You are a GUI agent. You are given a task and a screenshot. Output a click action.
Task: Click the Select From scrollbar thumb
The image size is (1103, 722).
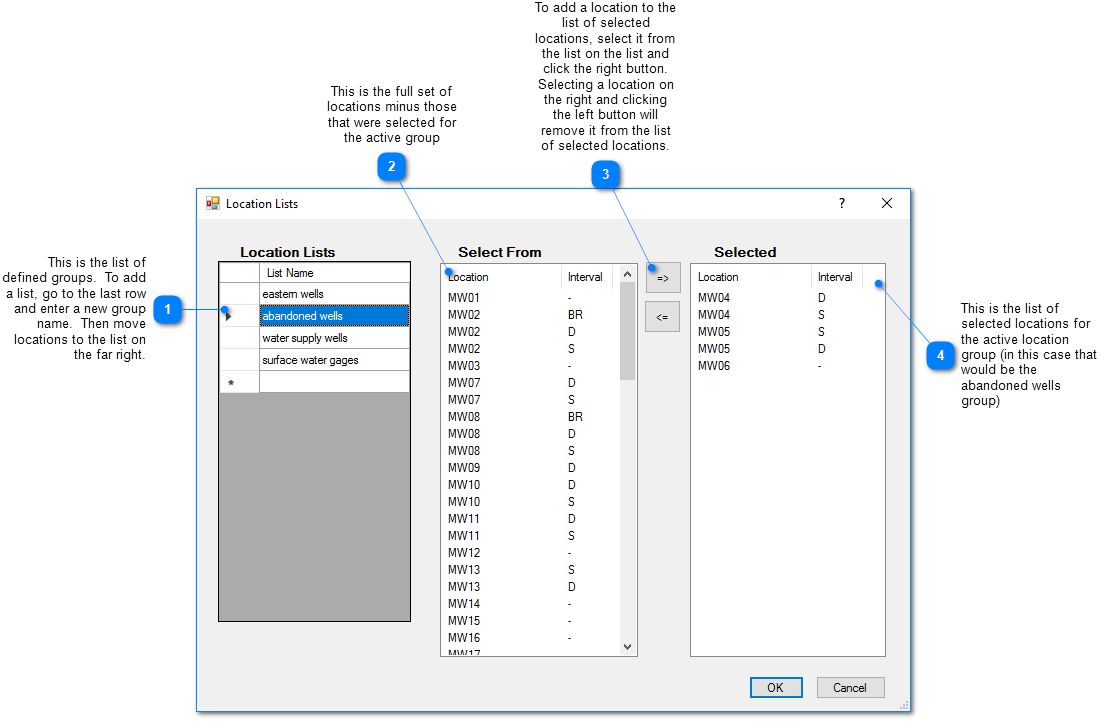[x=627, y=330]
